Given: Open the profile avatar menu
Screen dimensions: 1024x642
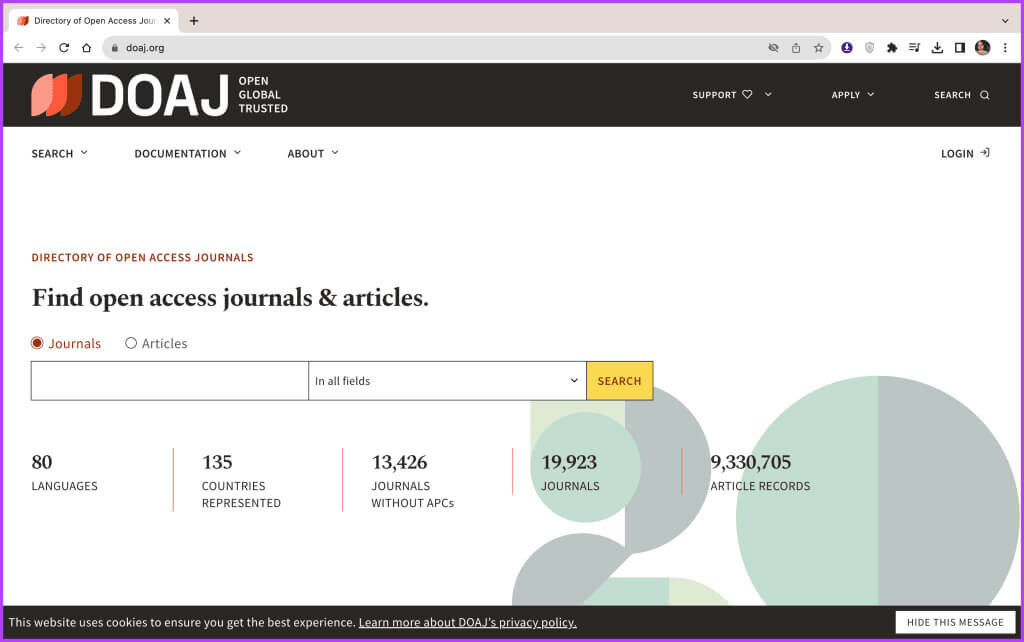Looking at the screenshot, I should coord(982,48).
